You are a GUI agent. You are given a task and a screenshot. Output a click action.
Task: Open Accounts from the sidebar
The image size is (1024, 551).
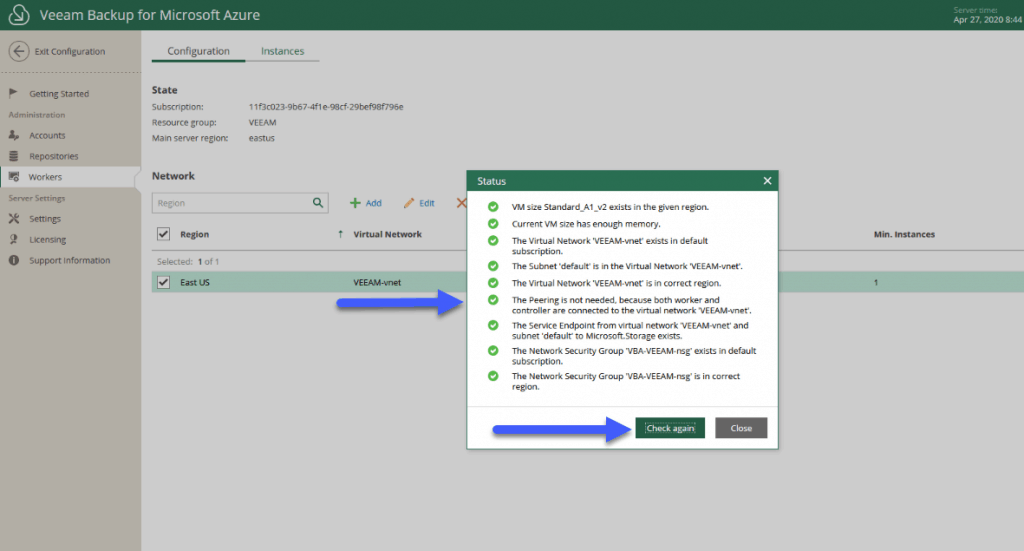click(x=47, y=135)
